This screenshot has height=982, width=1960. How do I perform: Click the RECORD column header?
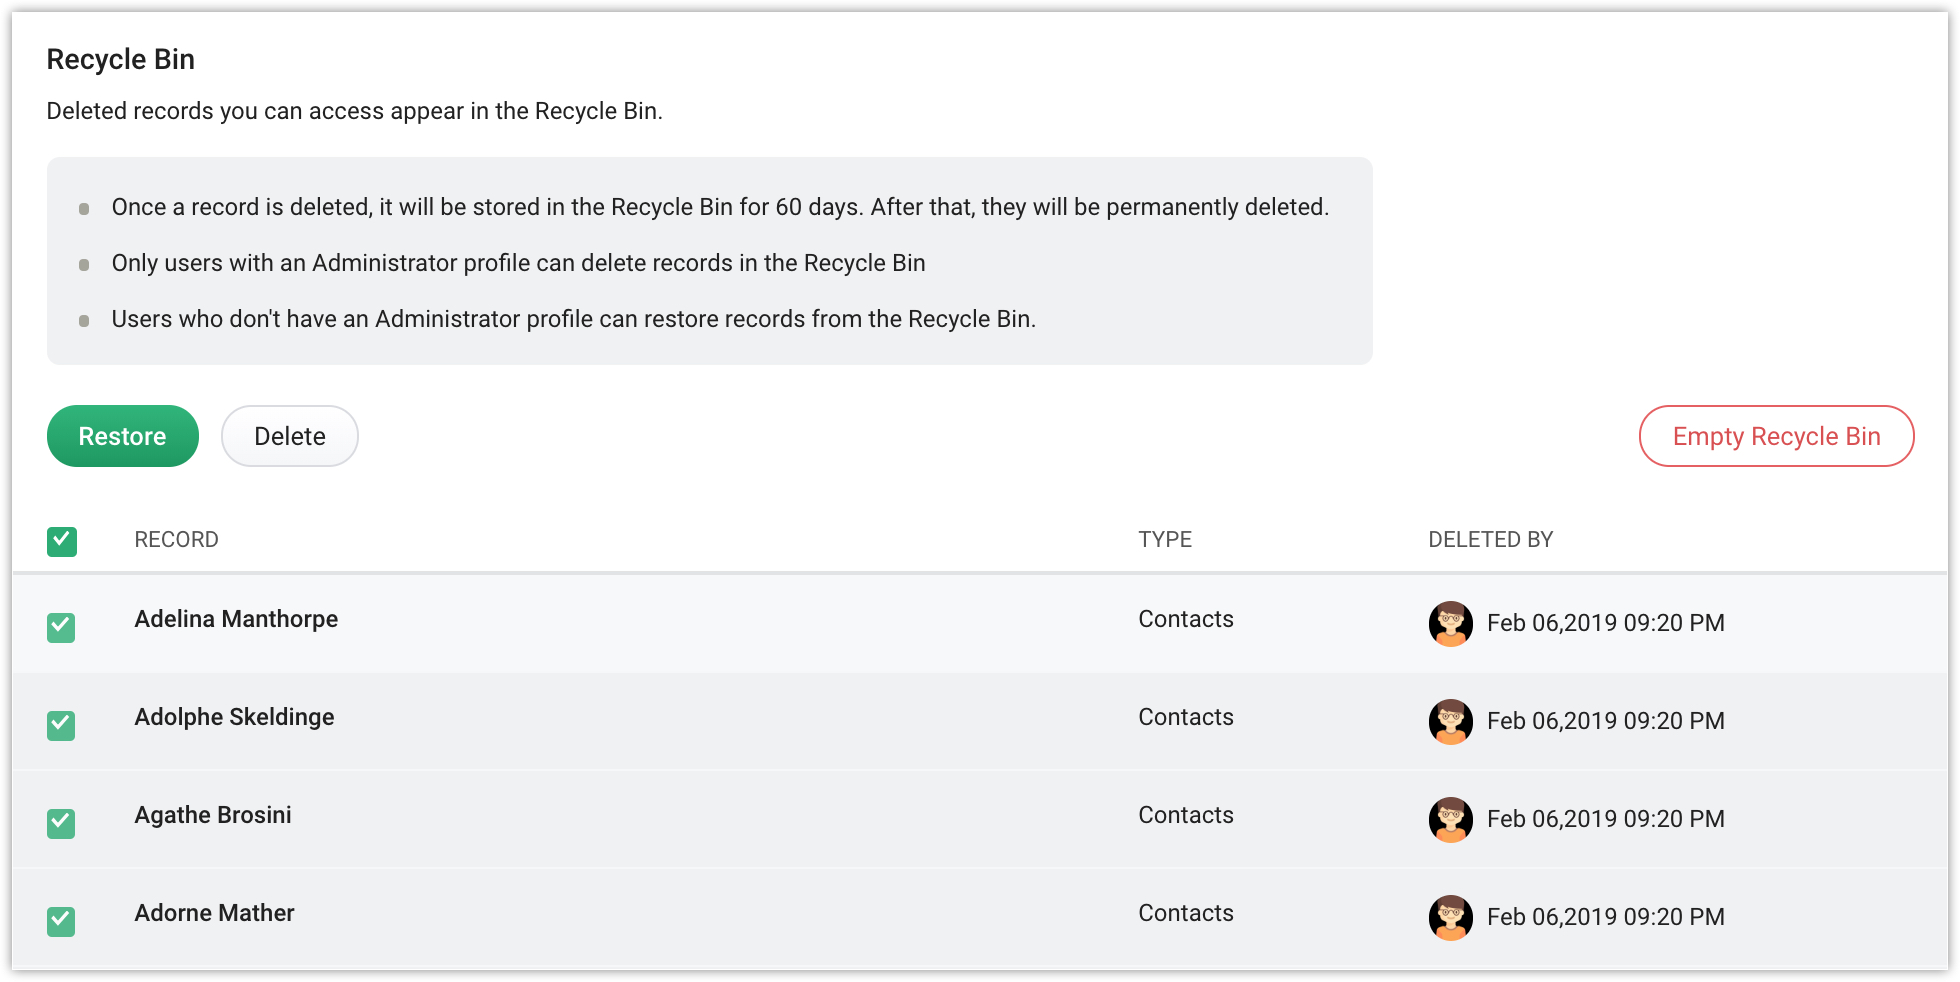click(x=176, y=540)
